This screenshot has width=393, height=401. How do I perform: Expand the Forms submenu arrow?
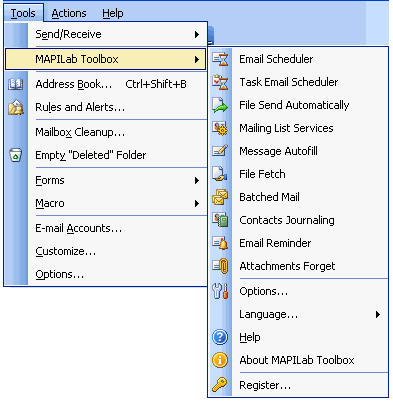pos(197,181)
